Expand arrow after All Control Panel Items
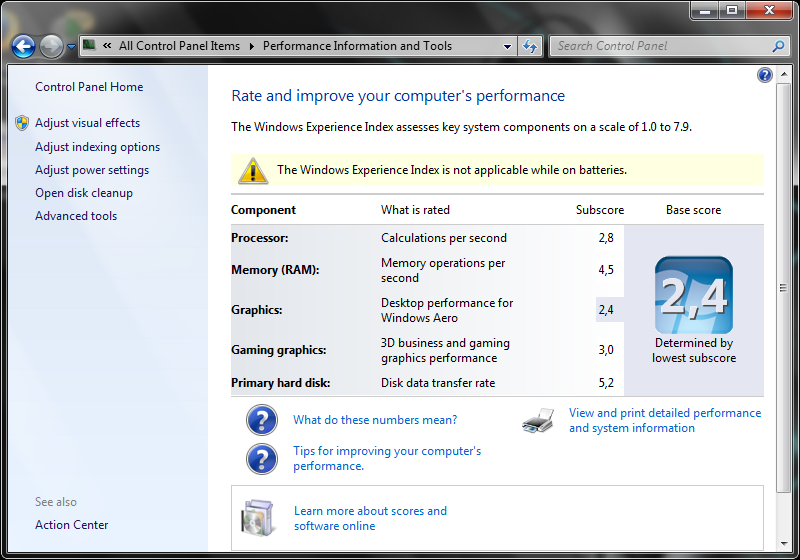The width and height of the screenshot is (800, 560). tap(252, 46)
